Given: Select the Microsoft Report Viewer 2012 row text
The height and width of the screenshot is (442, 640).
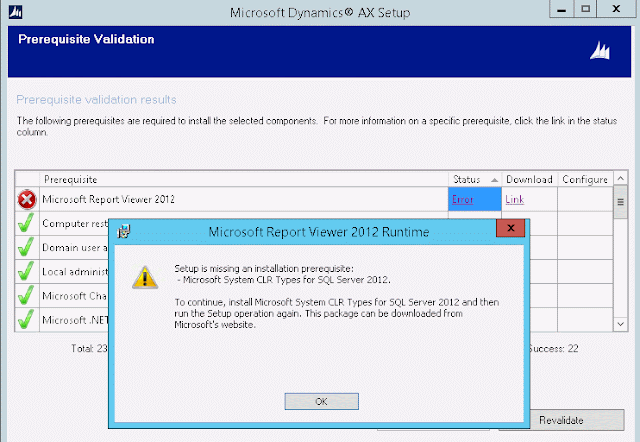Looking at the screenshot, I should (x=109, y=199).
